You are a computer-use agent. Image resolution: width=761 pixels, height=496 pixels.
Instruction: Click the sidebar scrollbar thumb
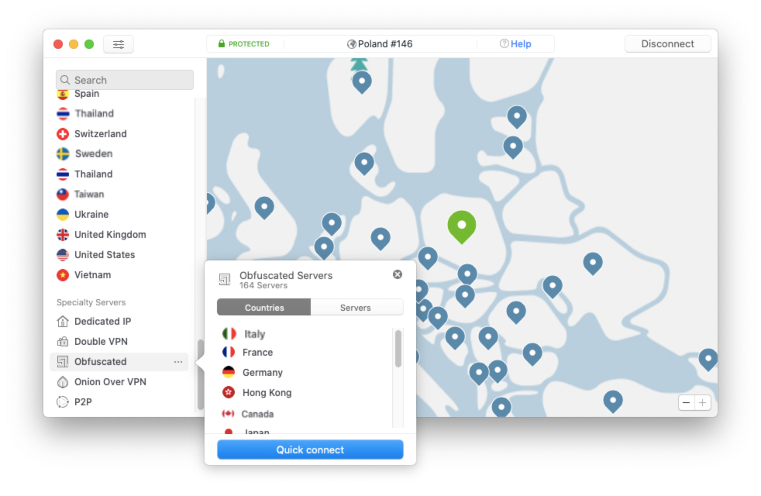click(200, 374)
